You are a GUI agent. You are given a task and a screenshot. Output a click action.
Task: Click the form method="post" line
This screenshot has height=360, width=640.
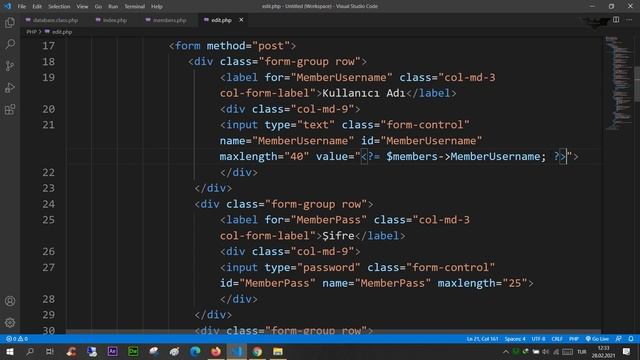[233, 46]
